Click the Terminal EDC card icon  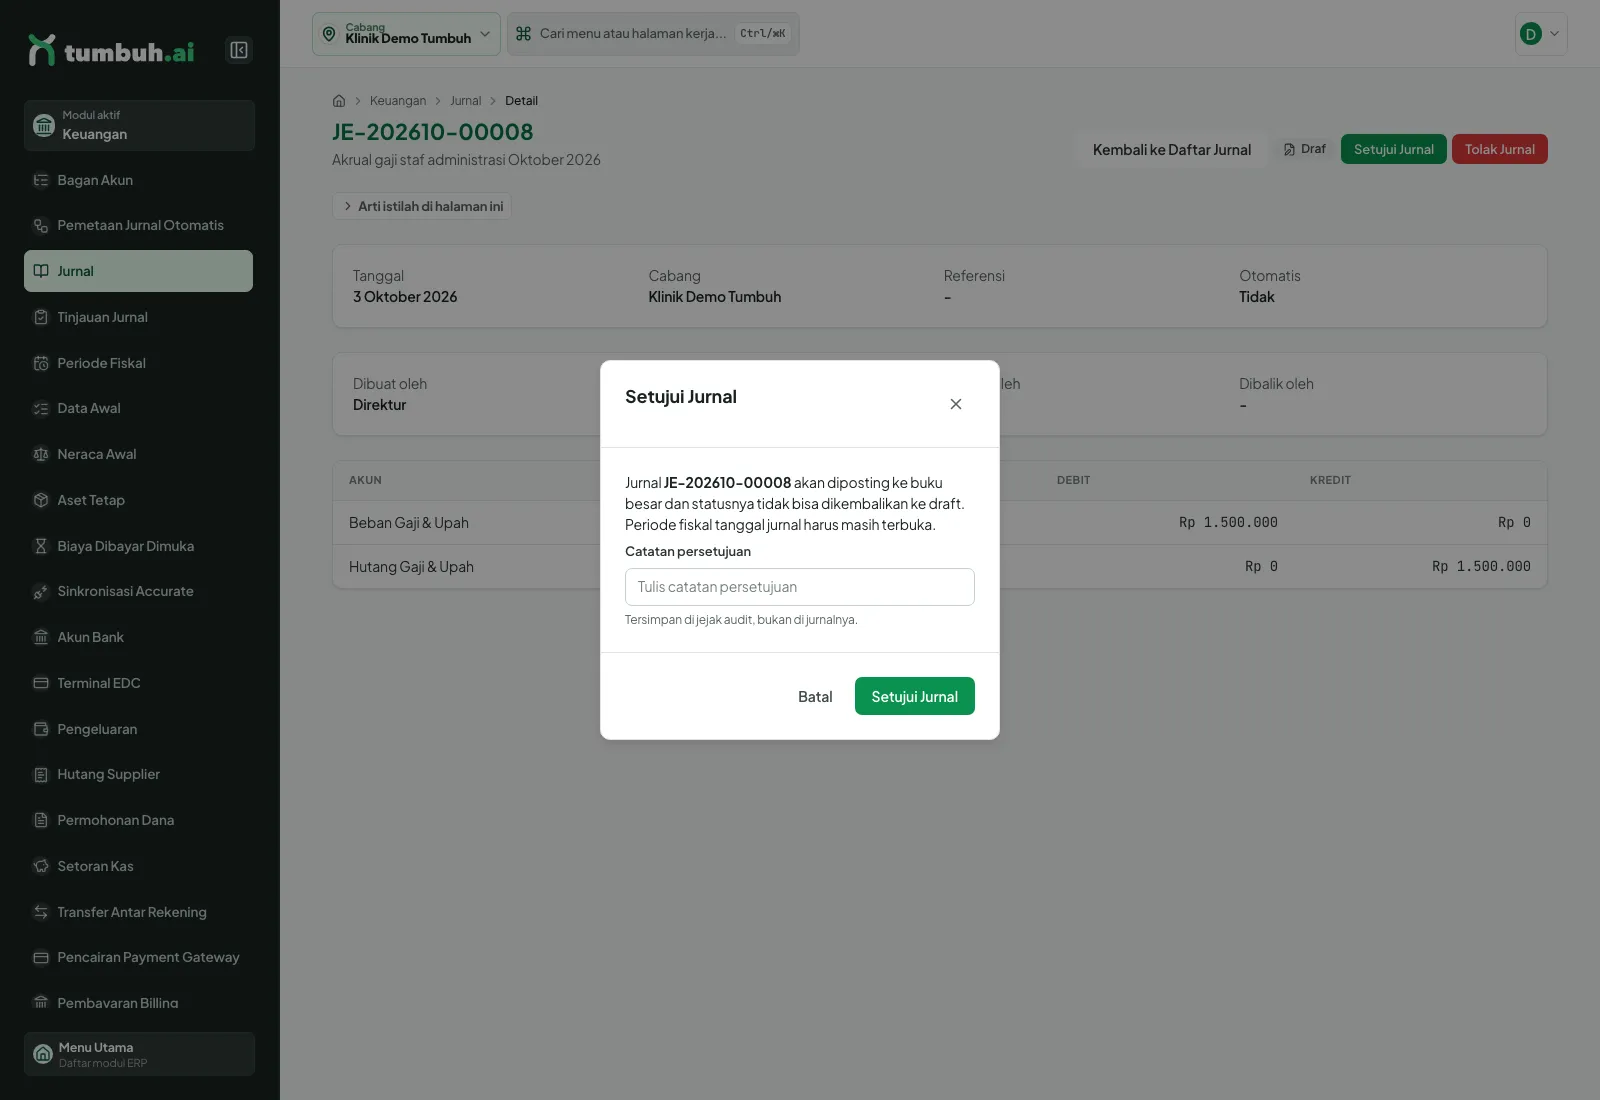41,683
